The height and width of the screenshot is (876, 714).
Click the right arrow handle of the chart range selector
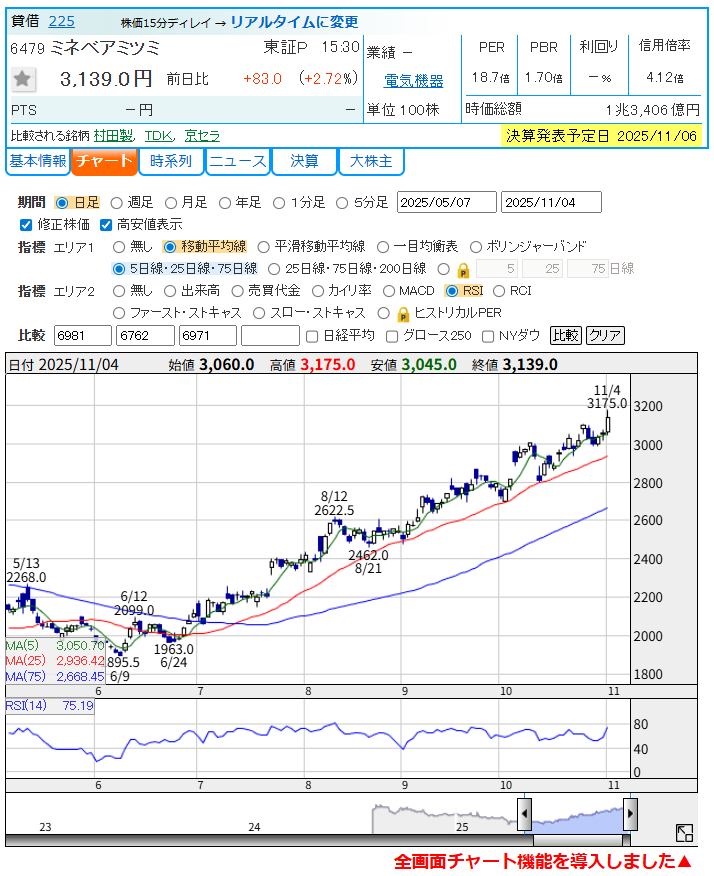630,813
